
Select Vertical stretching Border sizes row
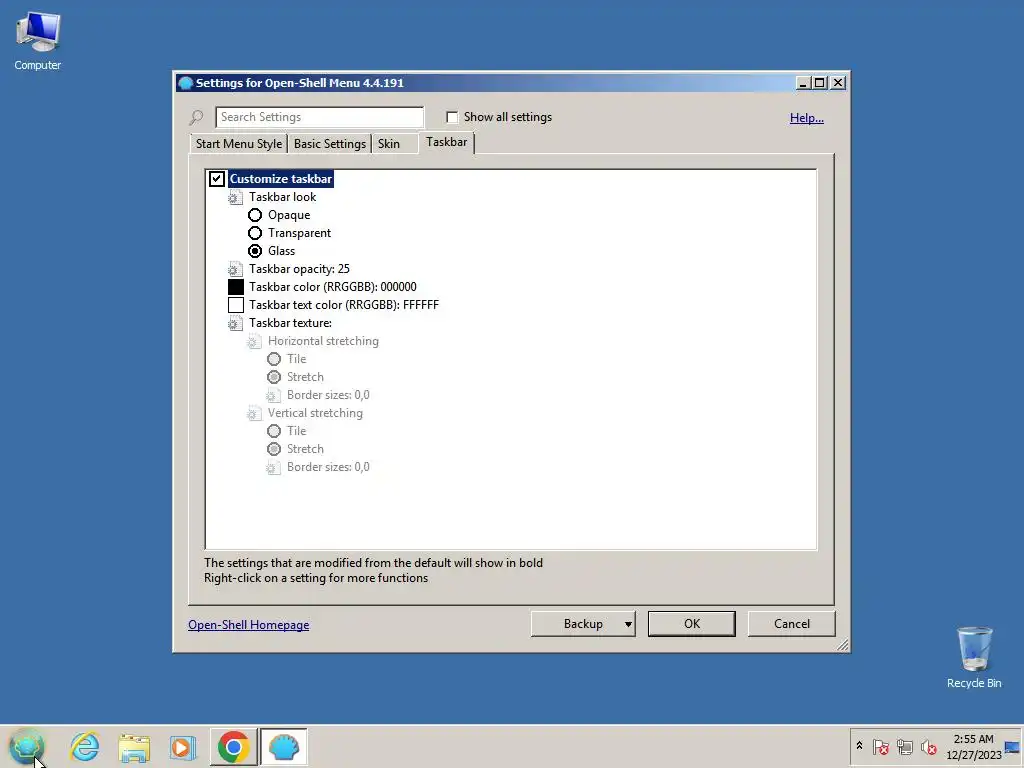coord(328,467)
